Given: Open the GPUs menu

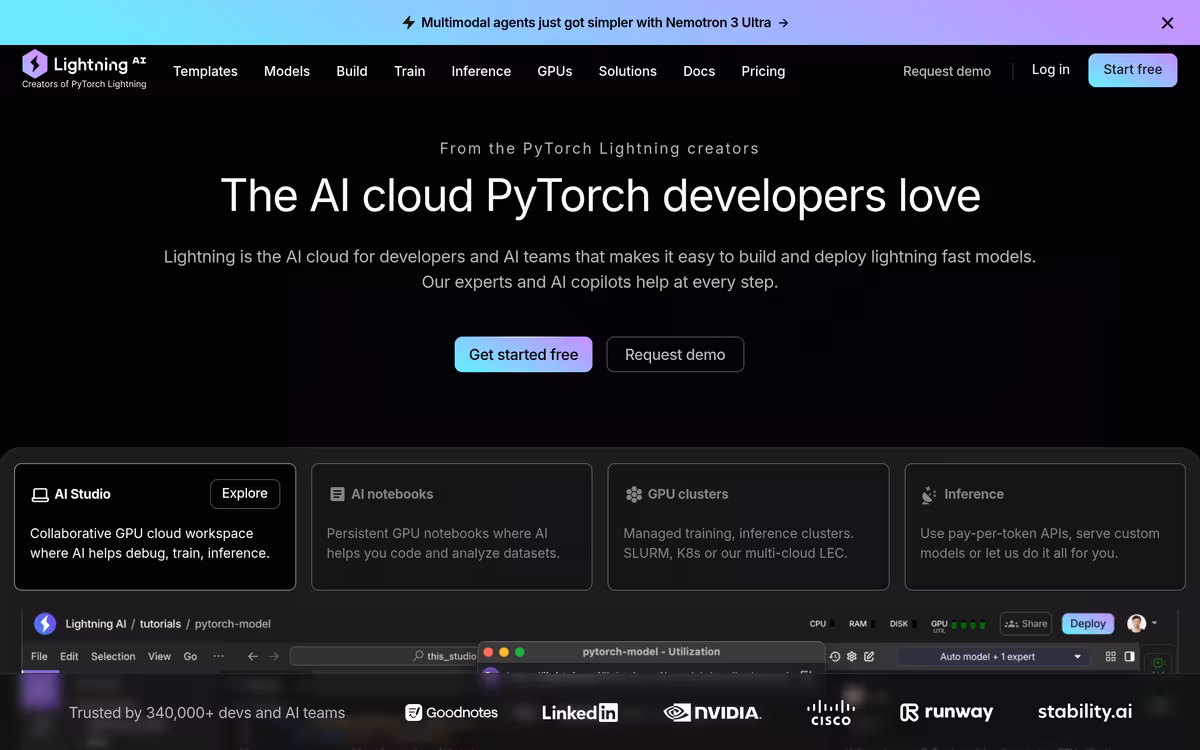Looking at the screenshot, I should pyautogui.click(x=555, y=71).
